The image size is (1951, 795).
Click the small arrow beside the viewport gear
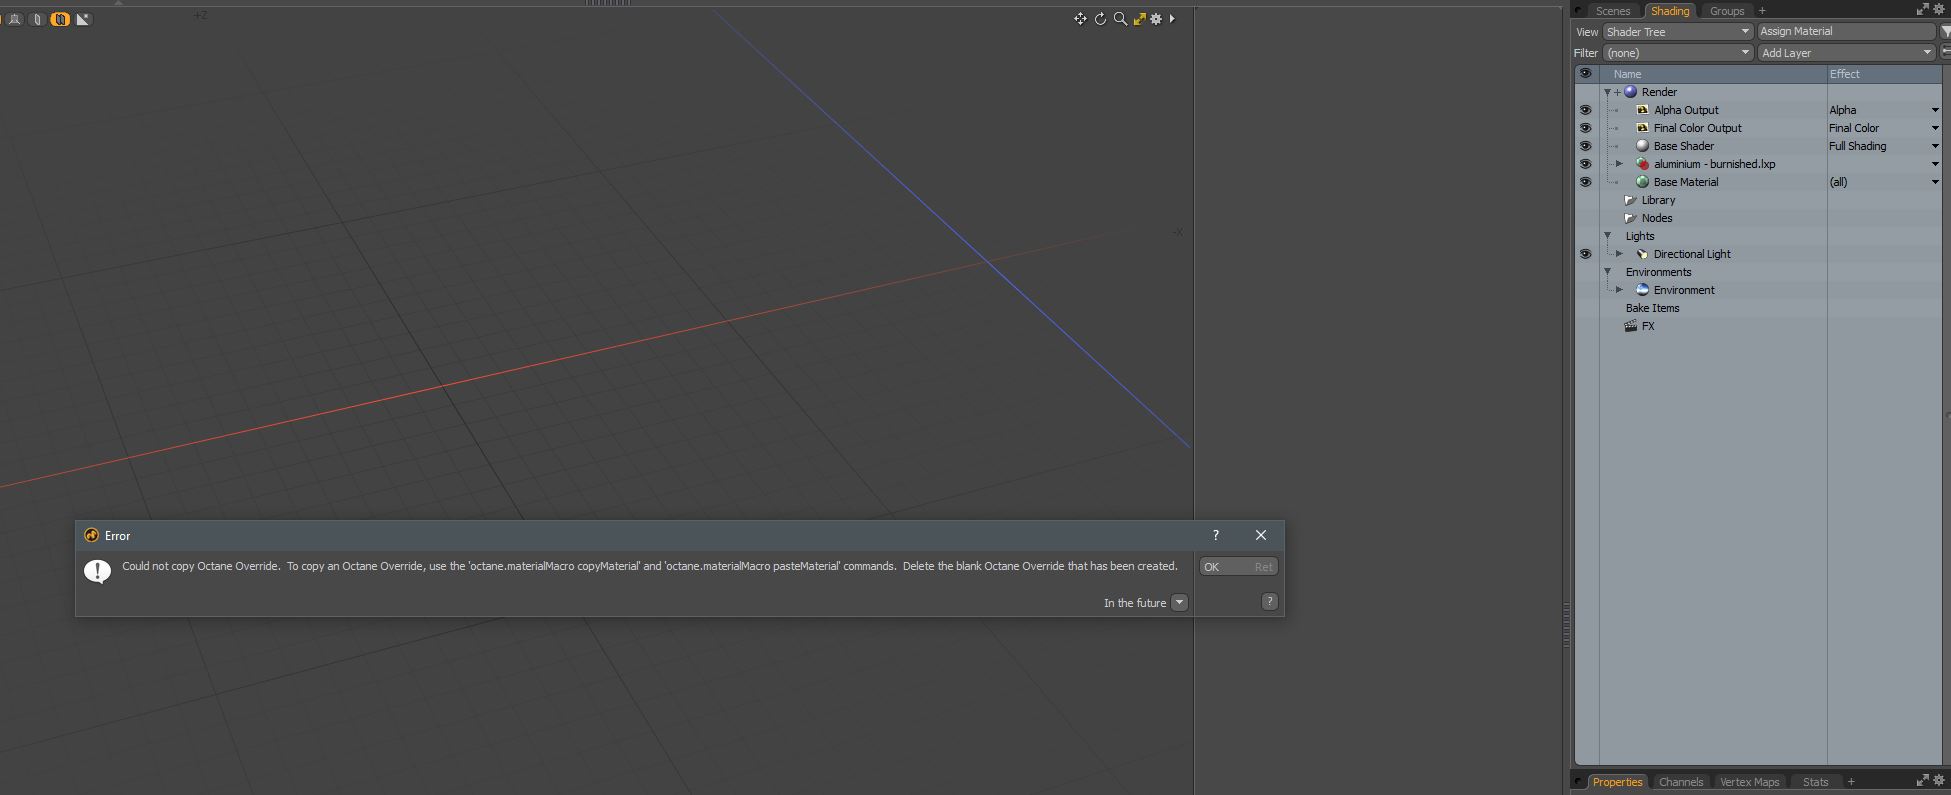tap(1172, 19)
